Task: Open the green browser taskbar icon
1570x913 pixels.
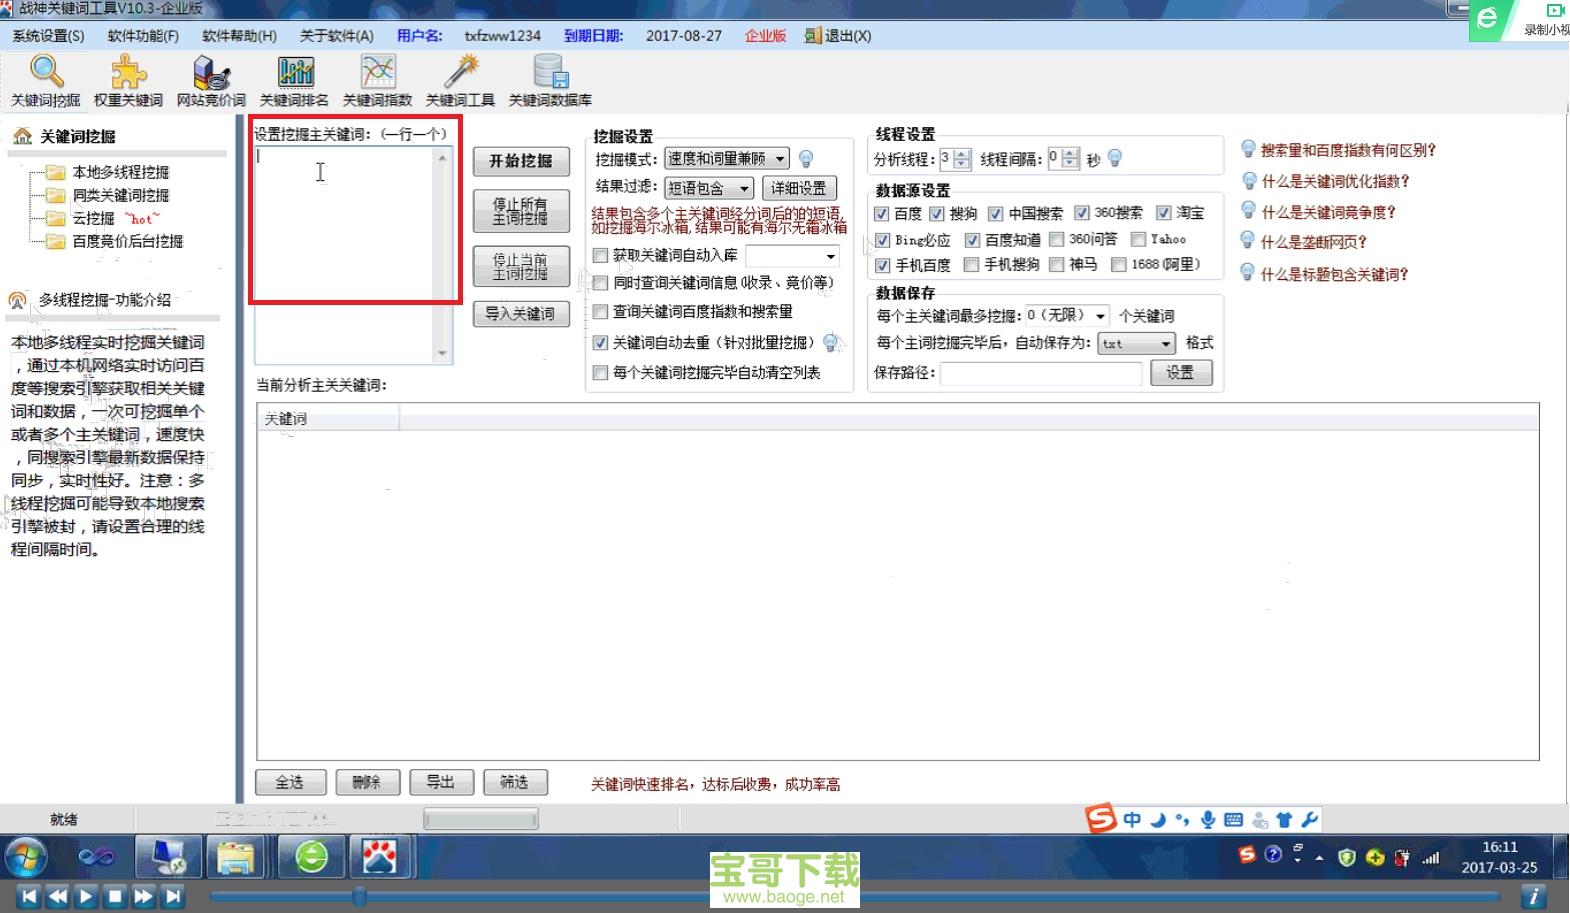Action: coord(311,857)
